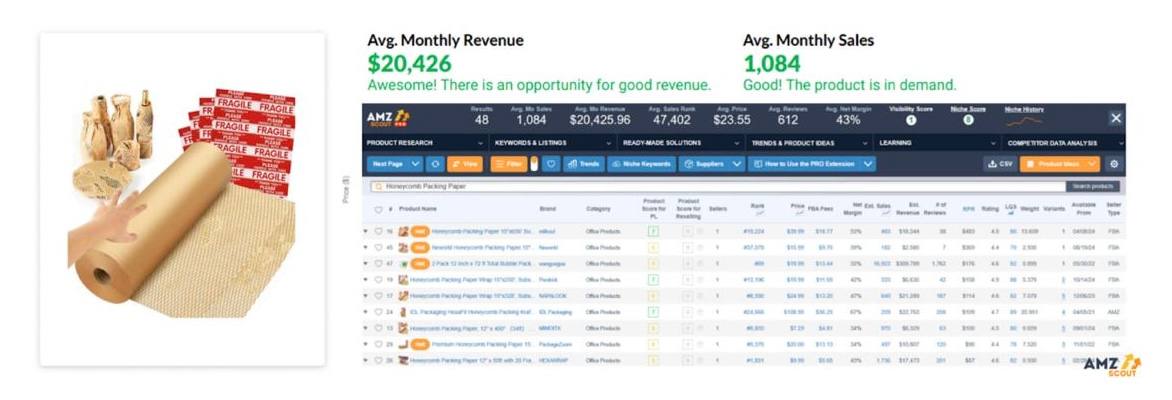Click the PL product score box in row 24
Screen dimensions: 1172x400
tap(653, 312)
